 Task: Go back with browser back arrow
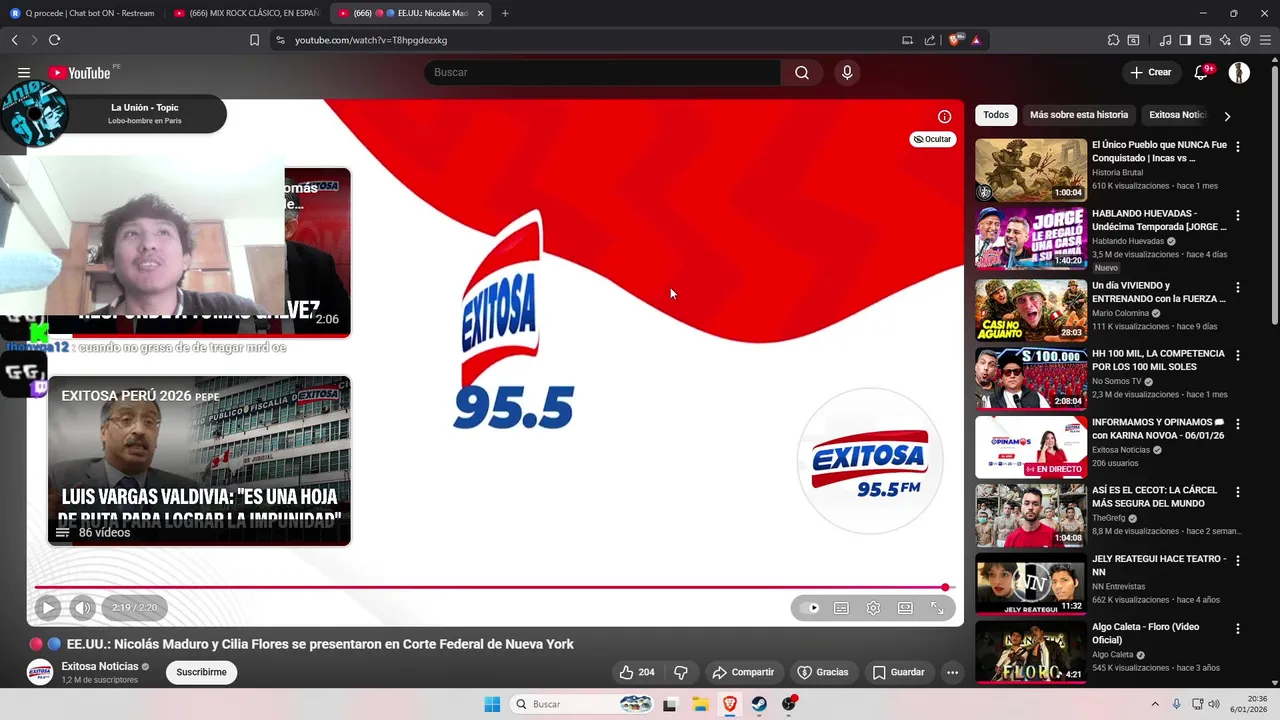coord(15,40)
